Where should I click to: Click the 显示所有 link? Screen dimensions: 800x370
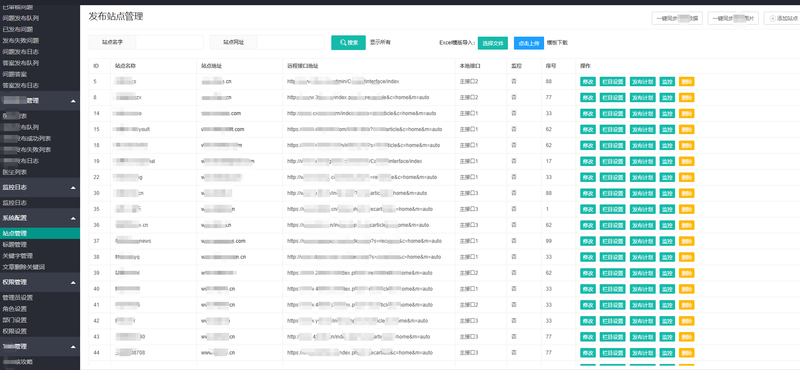coord(380,42)
